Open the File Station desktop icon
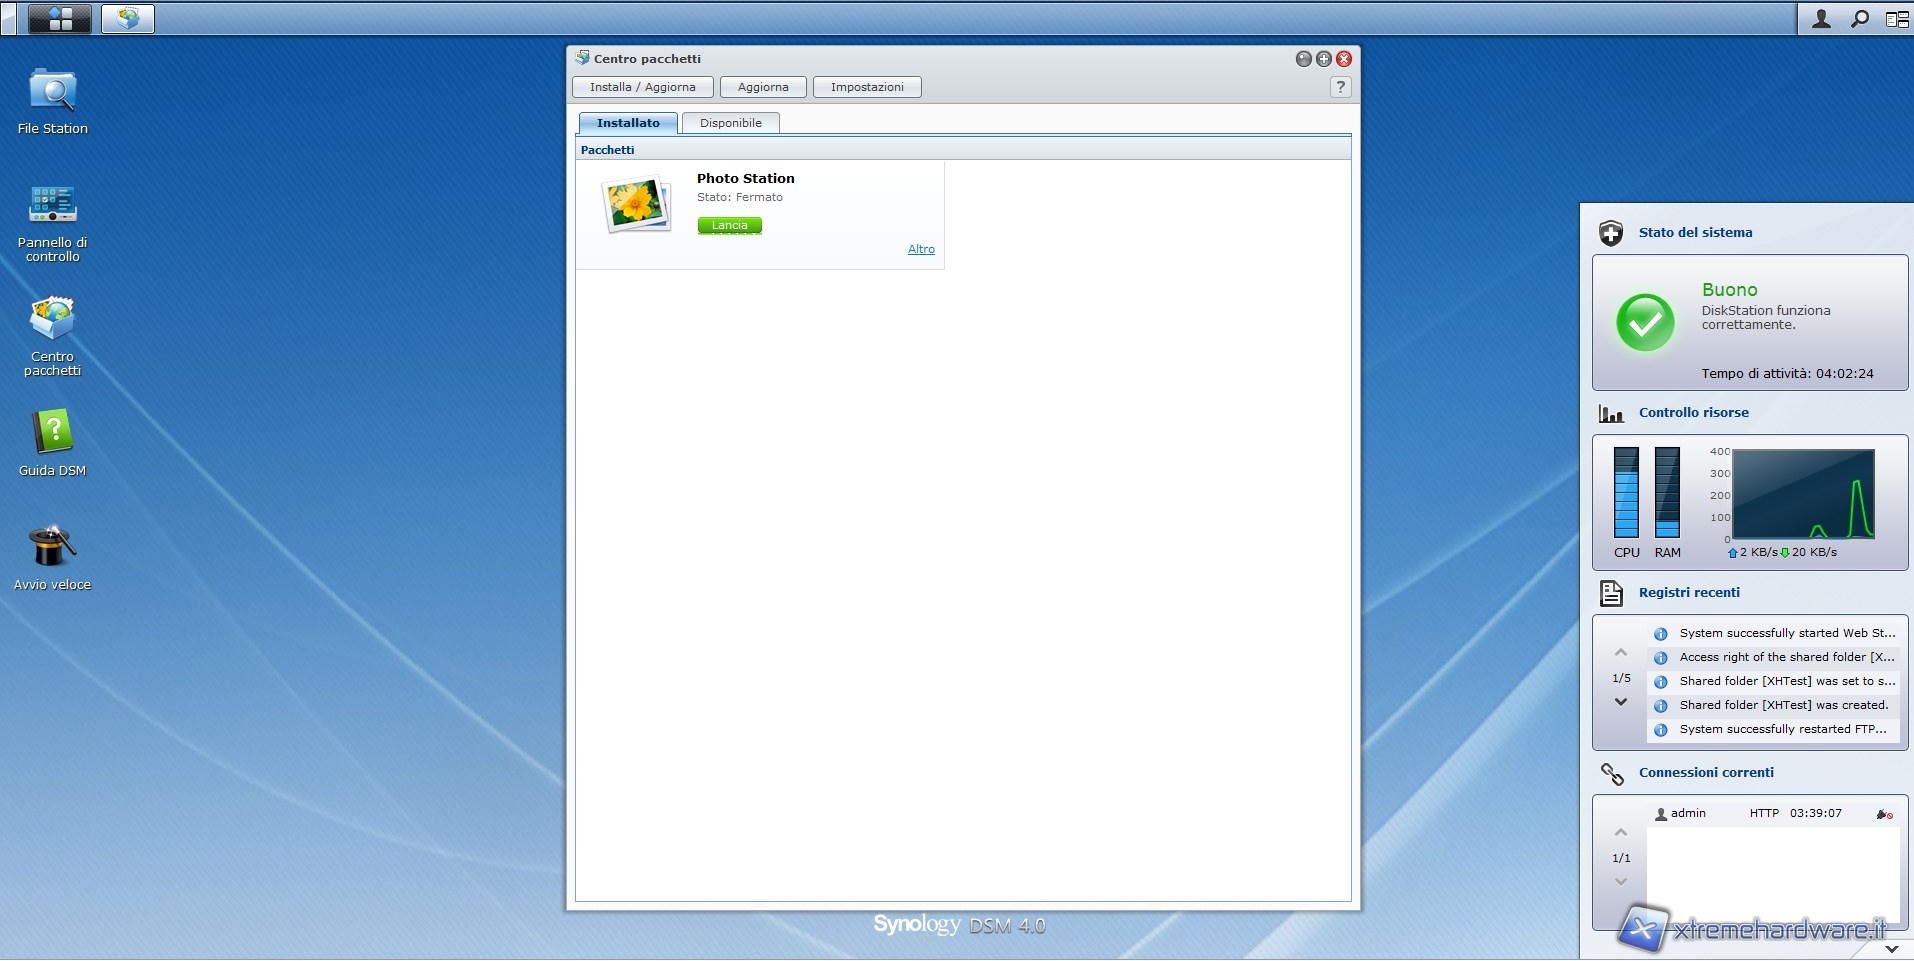Screen dimensions: 1914x961 (52, 93)
